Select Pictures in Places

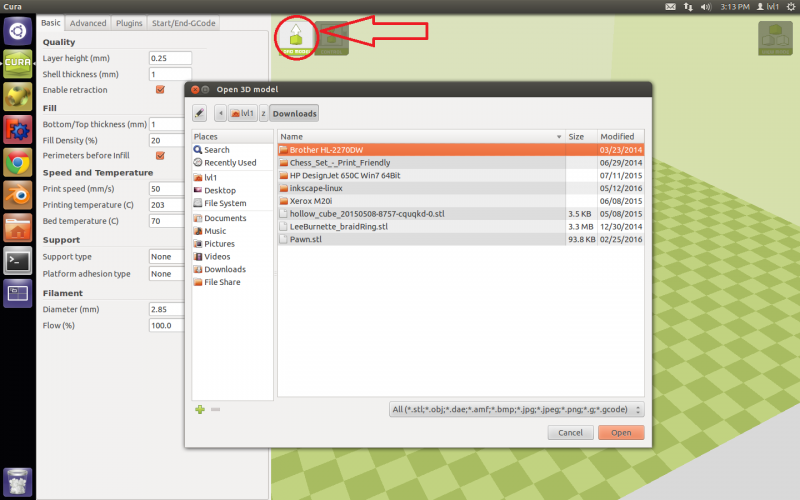tap(233, 244)
